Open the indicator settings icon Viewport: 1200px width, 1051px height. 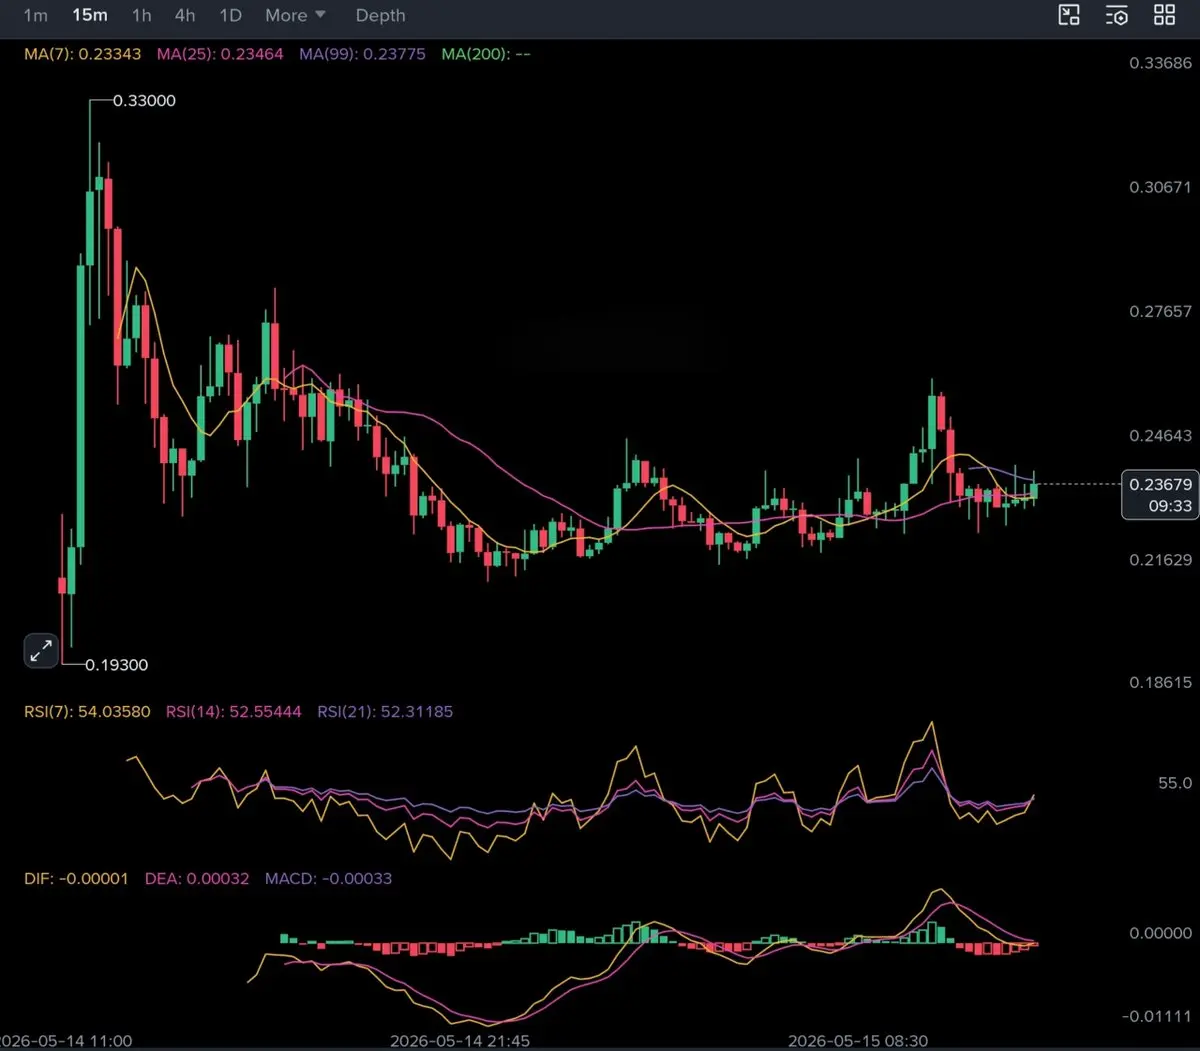point(1117,15)
